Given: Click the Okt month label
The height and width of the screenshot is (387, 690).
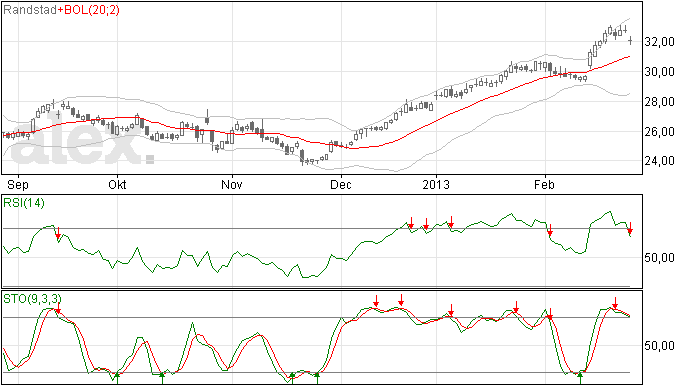Looking at the screenshot, I should pyautogui.click(x=117, y=184).
